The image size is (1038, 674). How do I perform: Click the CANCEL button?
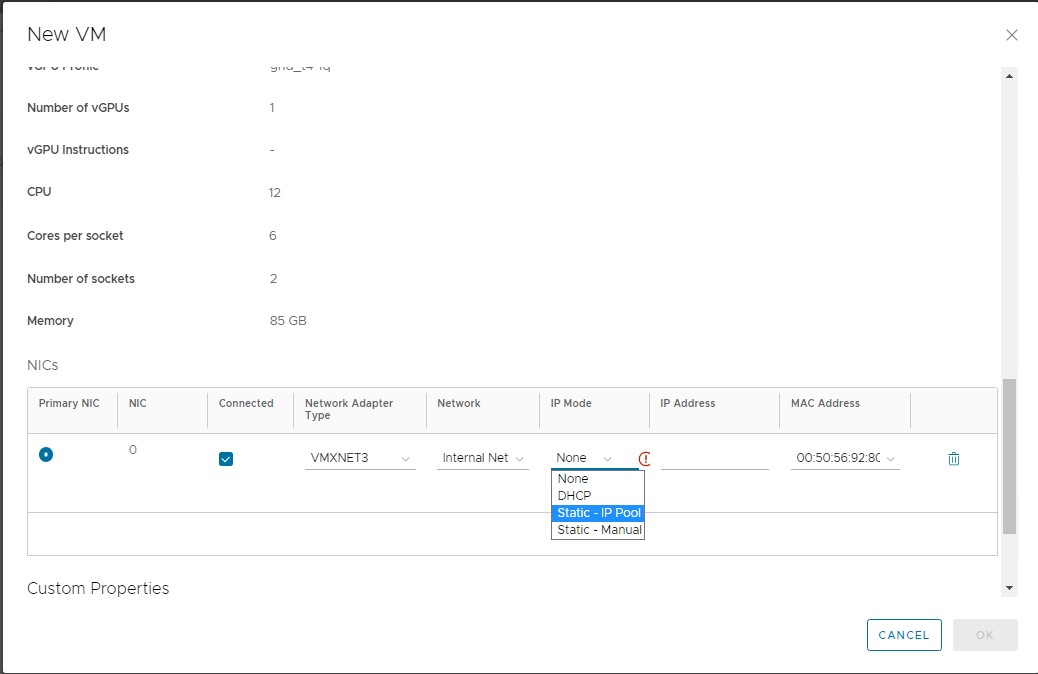(x=903, y=635)
